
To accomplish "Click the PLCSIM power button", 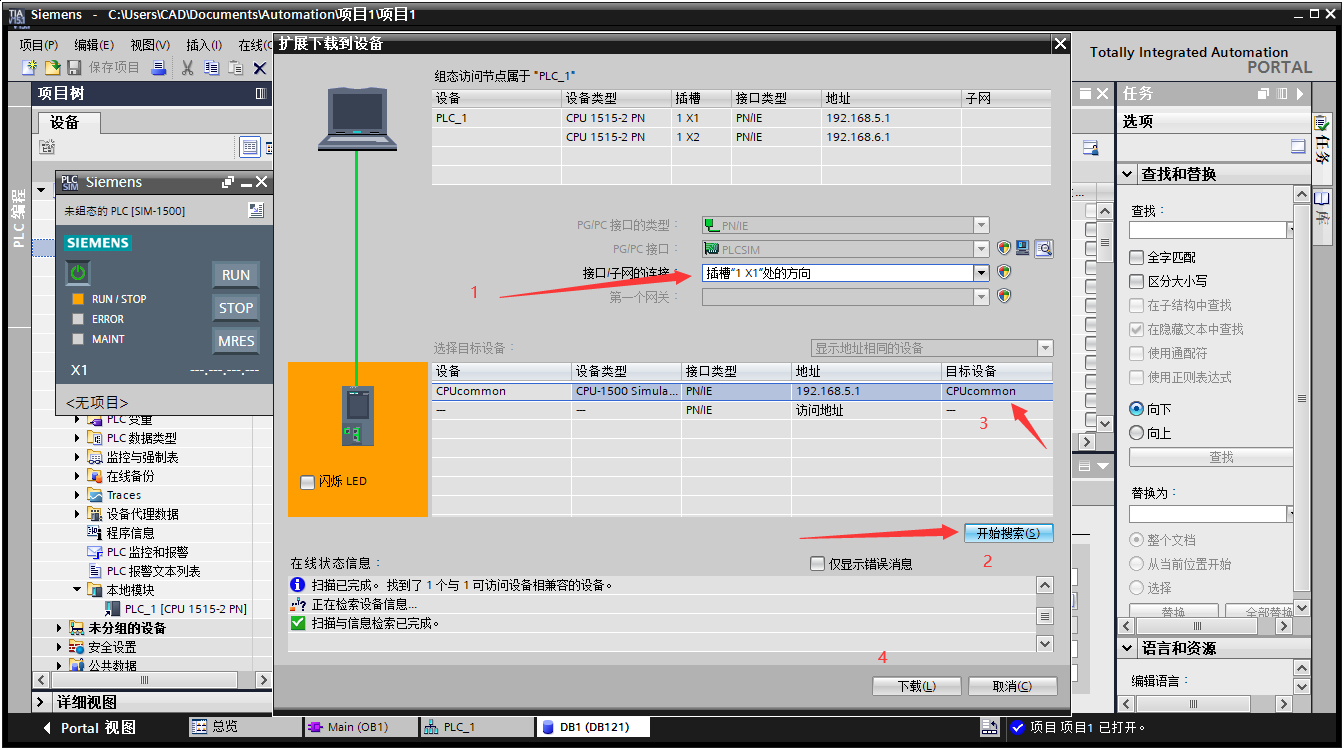I will [x=78, y=272].
